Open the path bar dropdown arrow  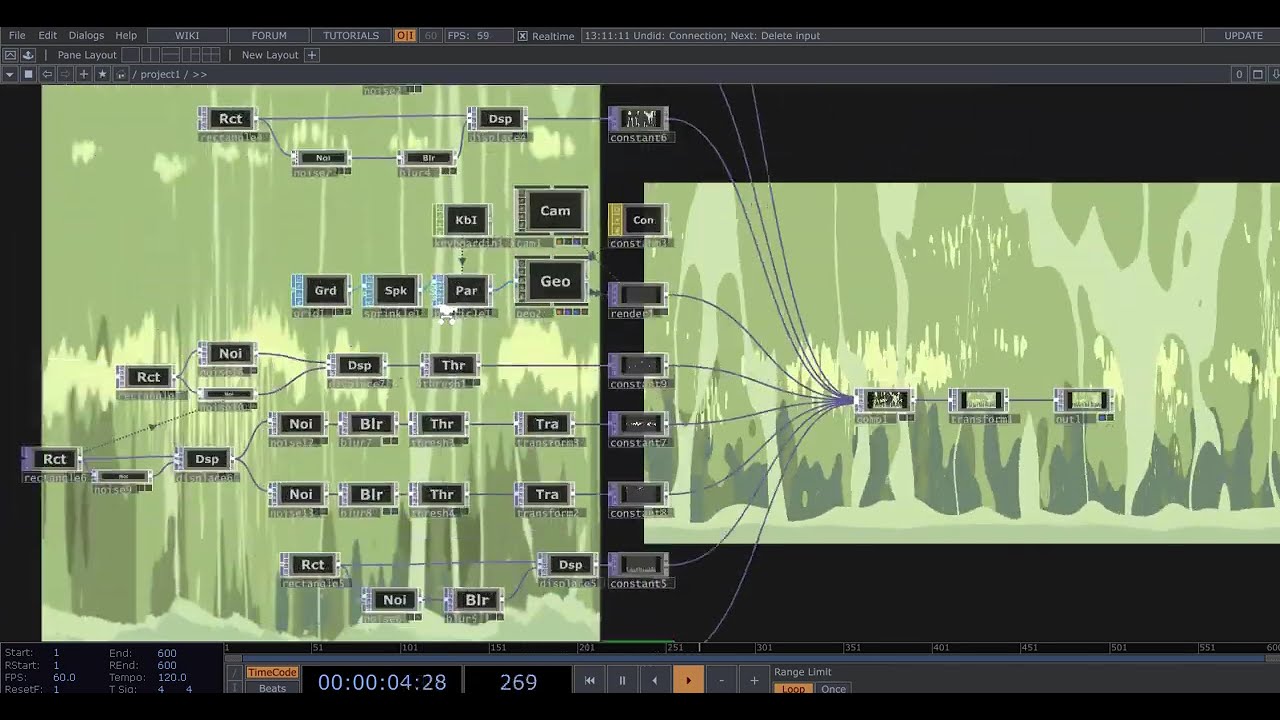pos(10,74)
